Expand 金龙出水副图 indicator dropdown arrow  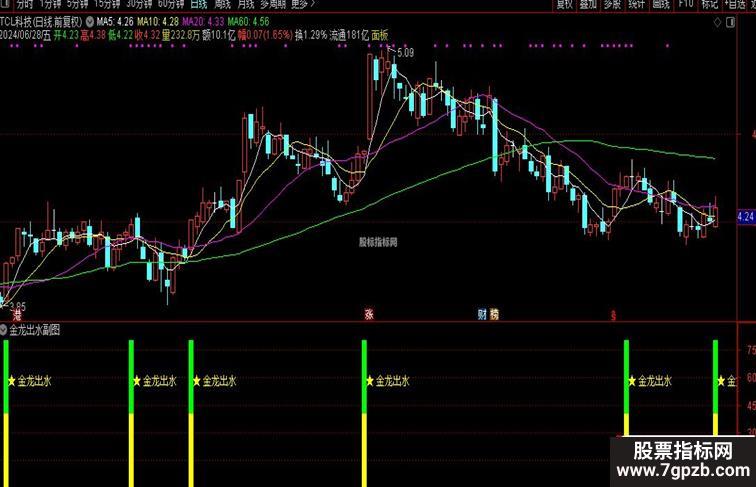click(x=4, y=330)
